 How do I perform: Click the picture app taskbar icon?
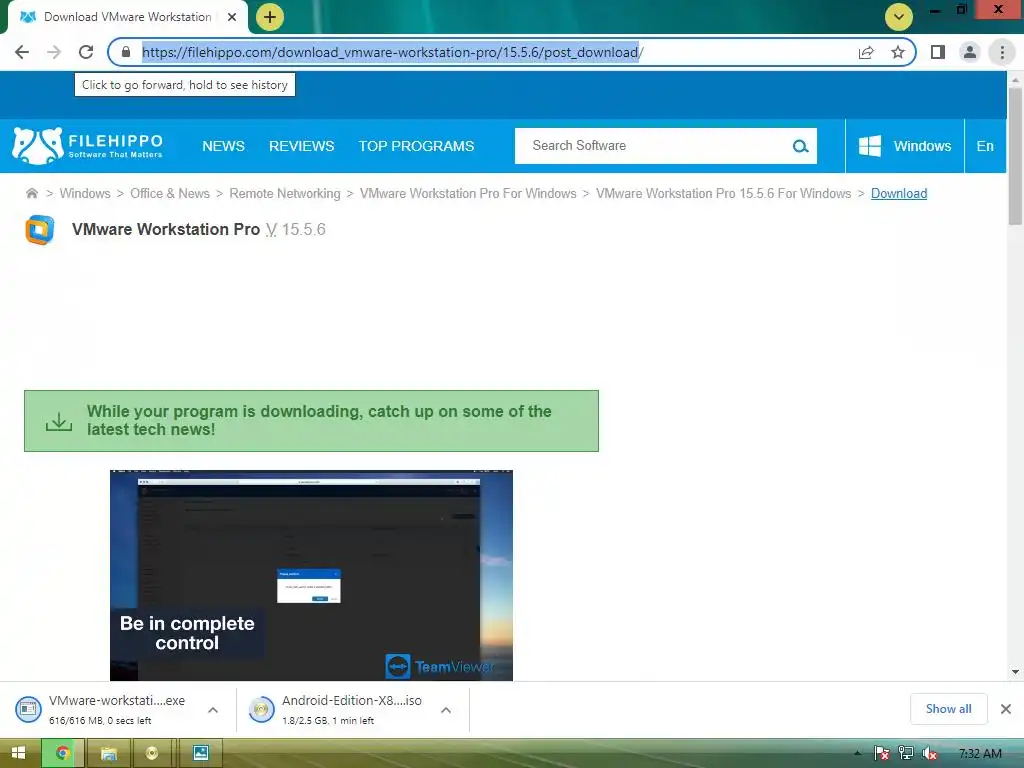point(200,753)
